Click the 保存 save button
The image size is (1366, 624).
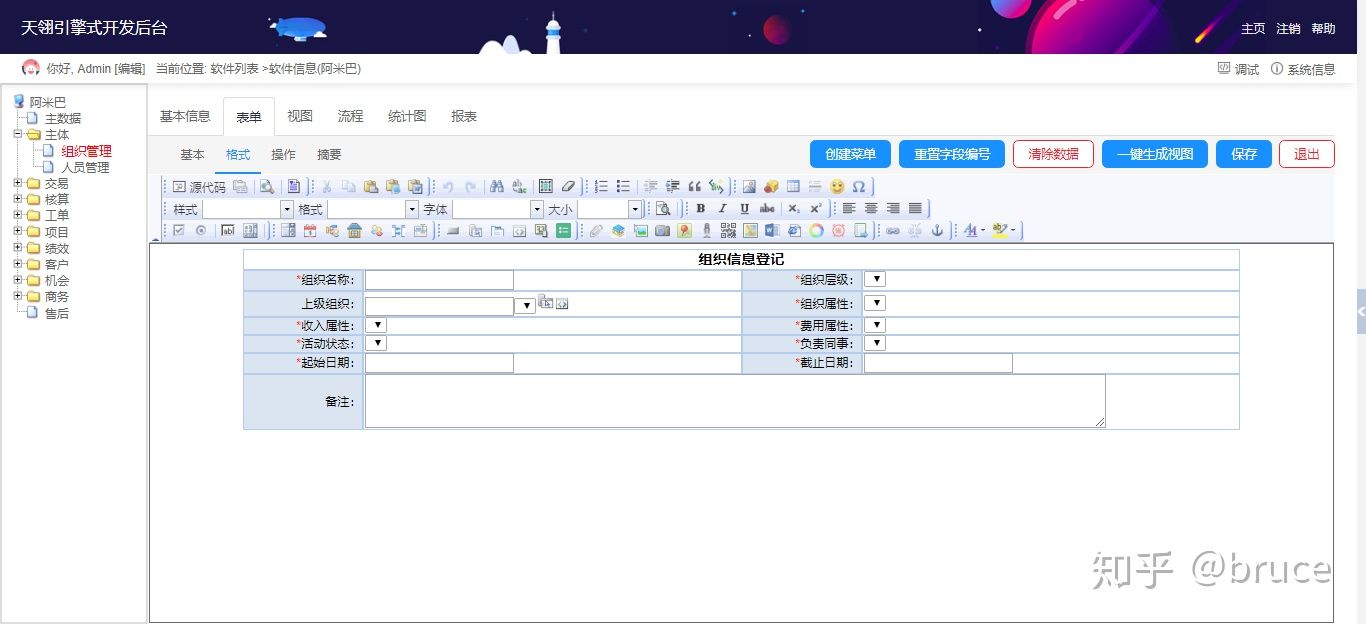(x=1243, y=154)
